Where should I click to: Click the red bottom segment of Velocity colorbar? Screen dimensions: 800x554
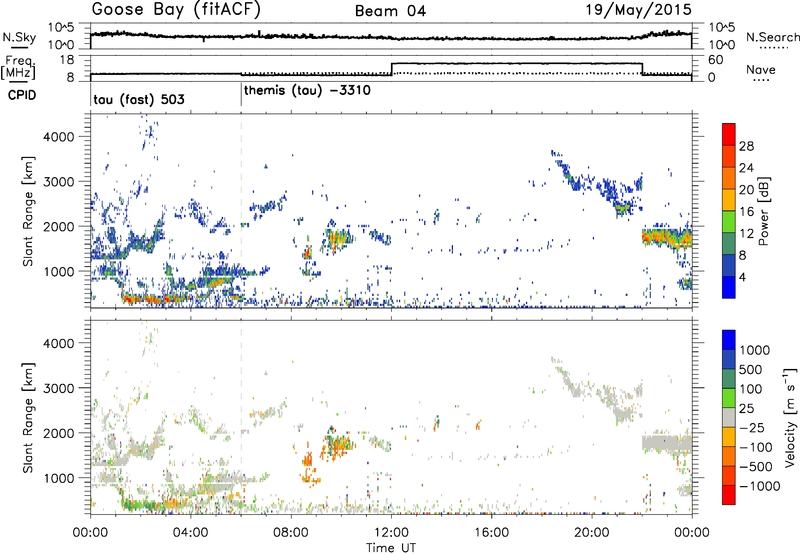pyautogui.click(x=729, y=495)
